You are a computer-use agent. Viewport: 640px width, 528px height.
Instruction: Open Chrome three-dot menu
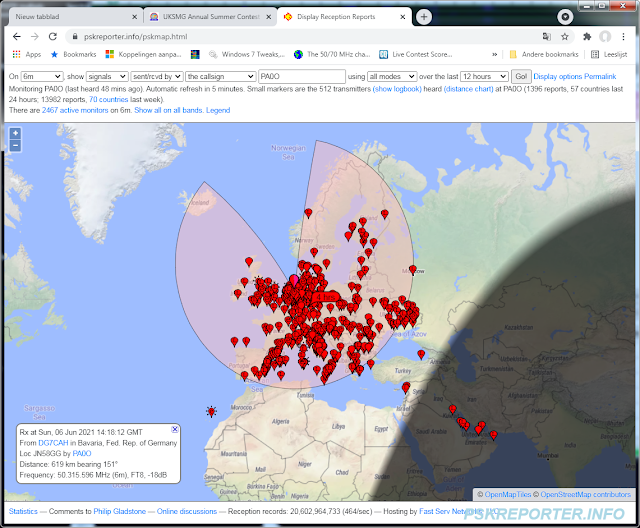[623, 36]
